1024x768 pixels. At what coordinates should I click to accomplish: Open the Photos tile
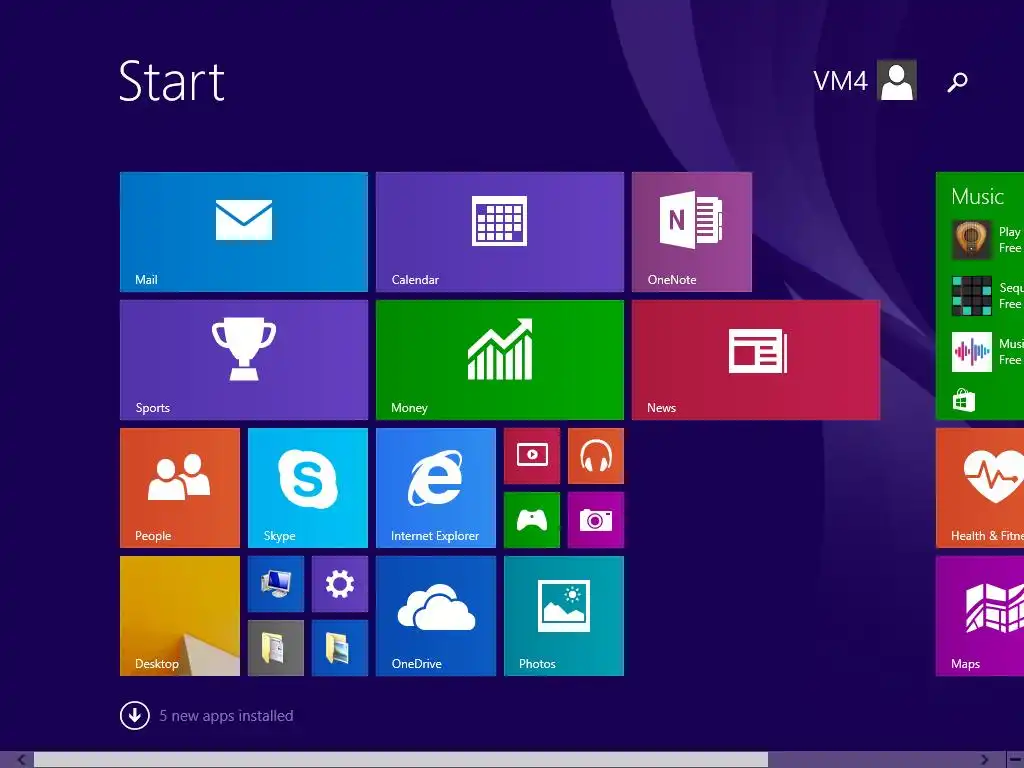[x=564, y=616]
